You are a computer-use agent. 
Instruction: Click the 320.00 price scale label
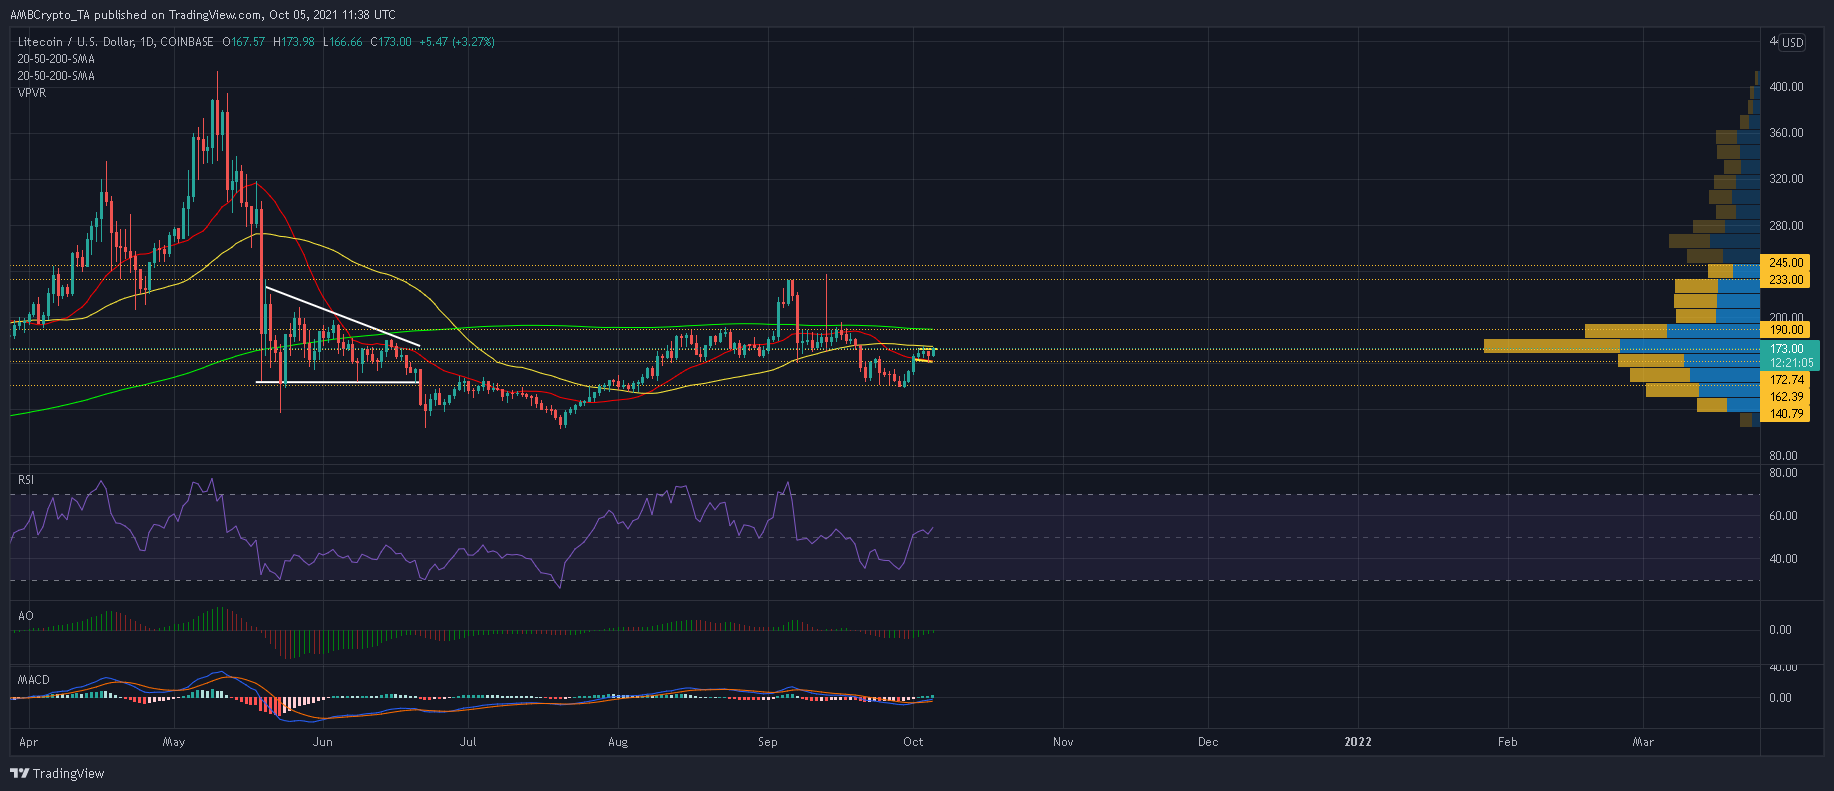click(x=1786, y=179)
